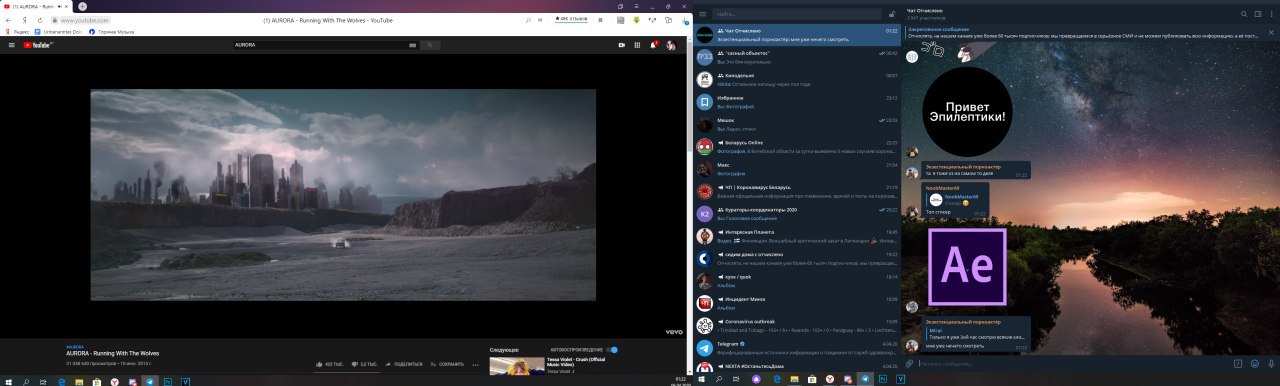The width and height of the screenshot is (1280, 386).
Task: Select the Беларусь Online chat in list
Action: click(796, 148)
